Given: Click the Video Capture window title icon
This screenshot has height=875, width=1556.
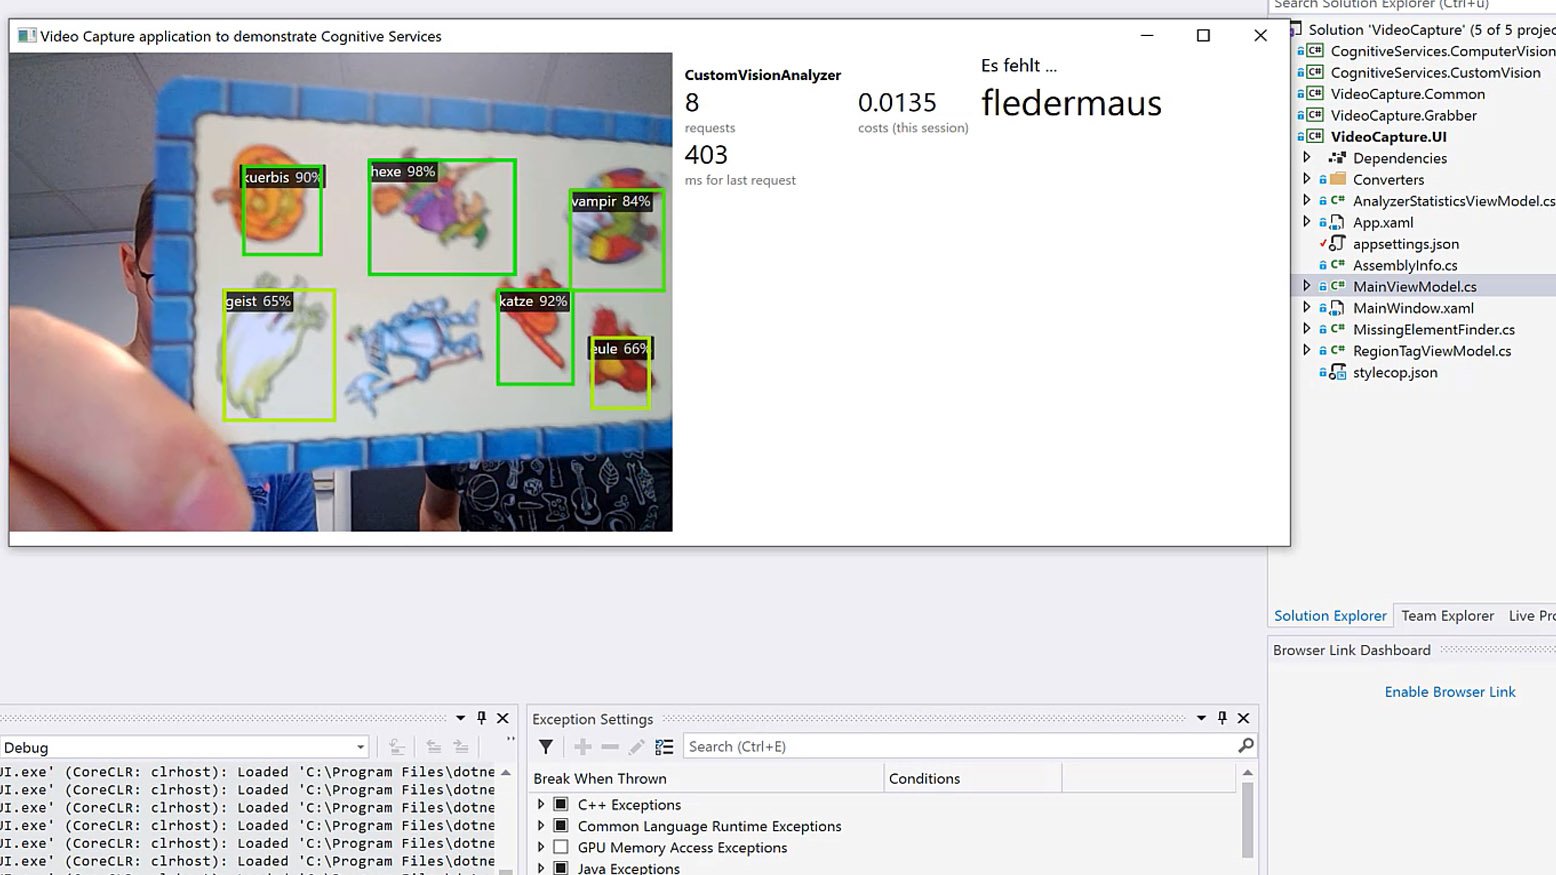Looking at the screenshot, I should pos(27,36).
